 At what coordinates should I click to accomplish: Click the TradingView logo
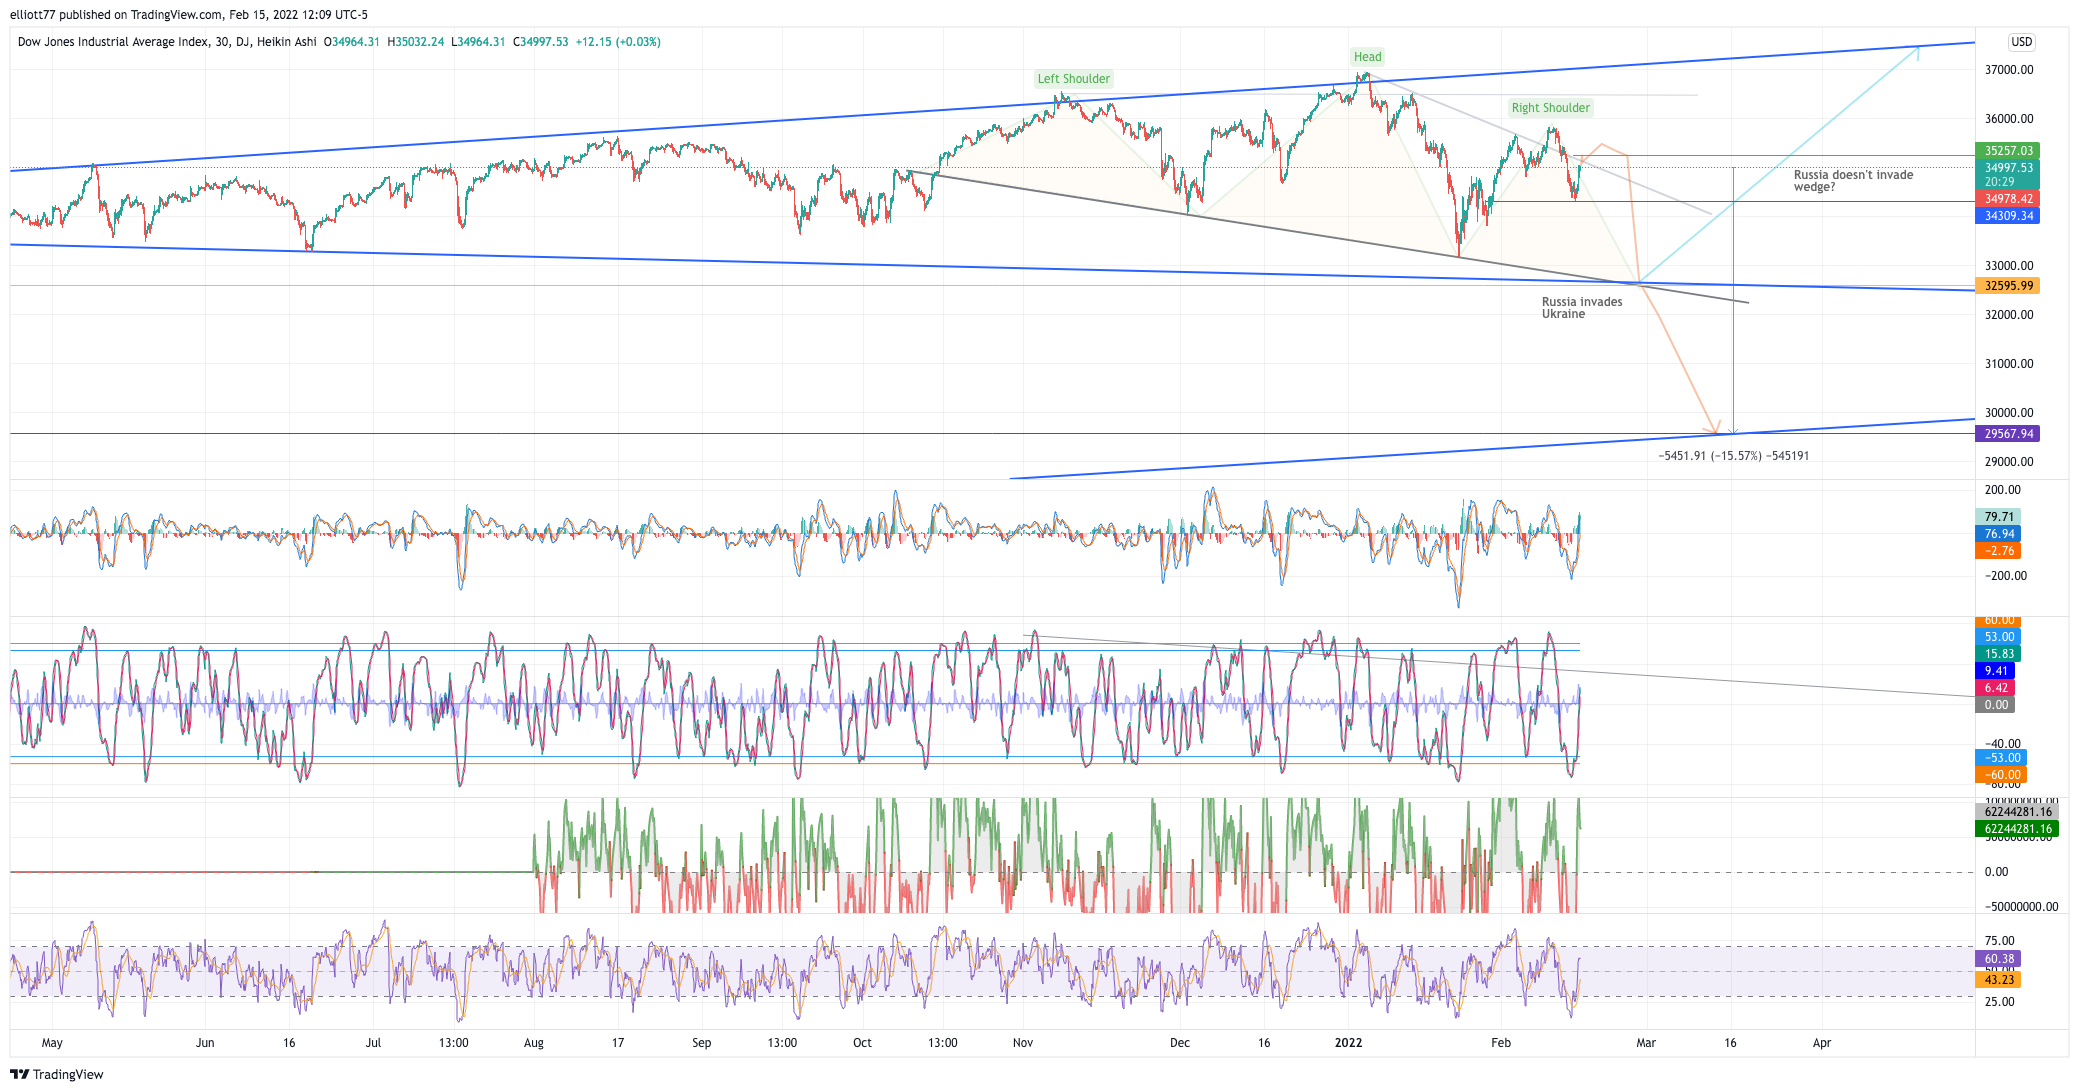pyautogui.click(x=57, y=1074)
